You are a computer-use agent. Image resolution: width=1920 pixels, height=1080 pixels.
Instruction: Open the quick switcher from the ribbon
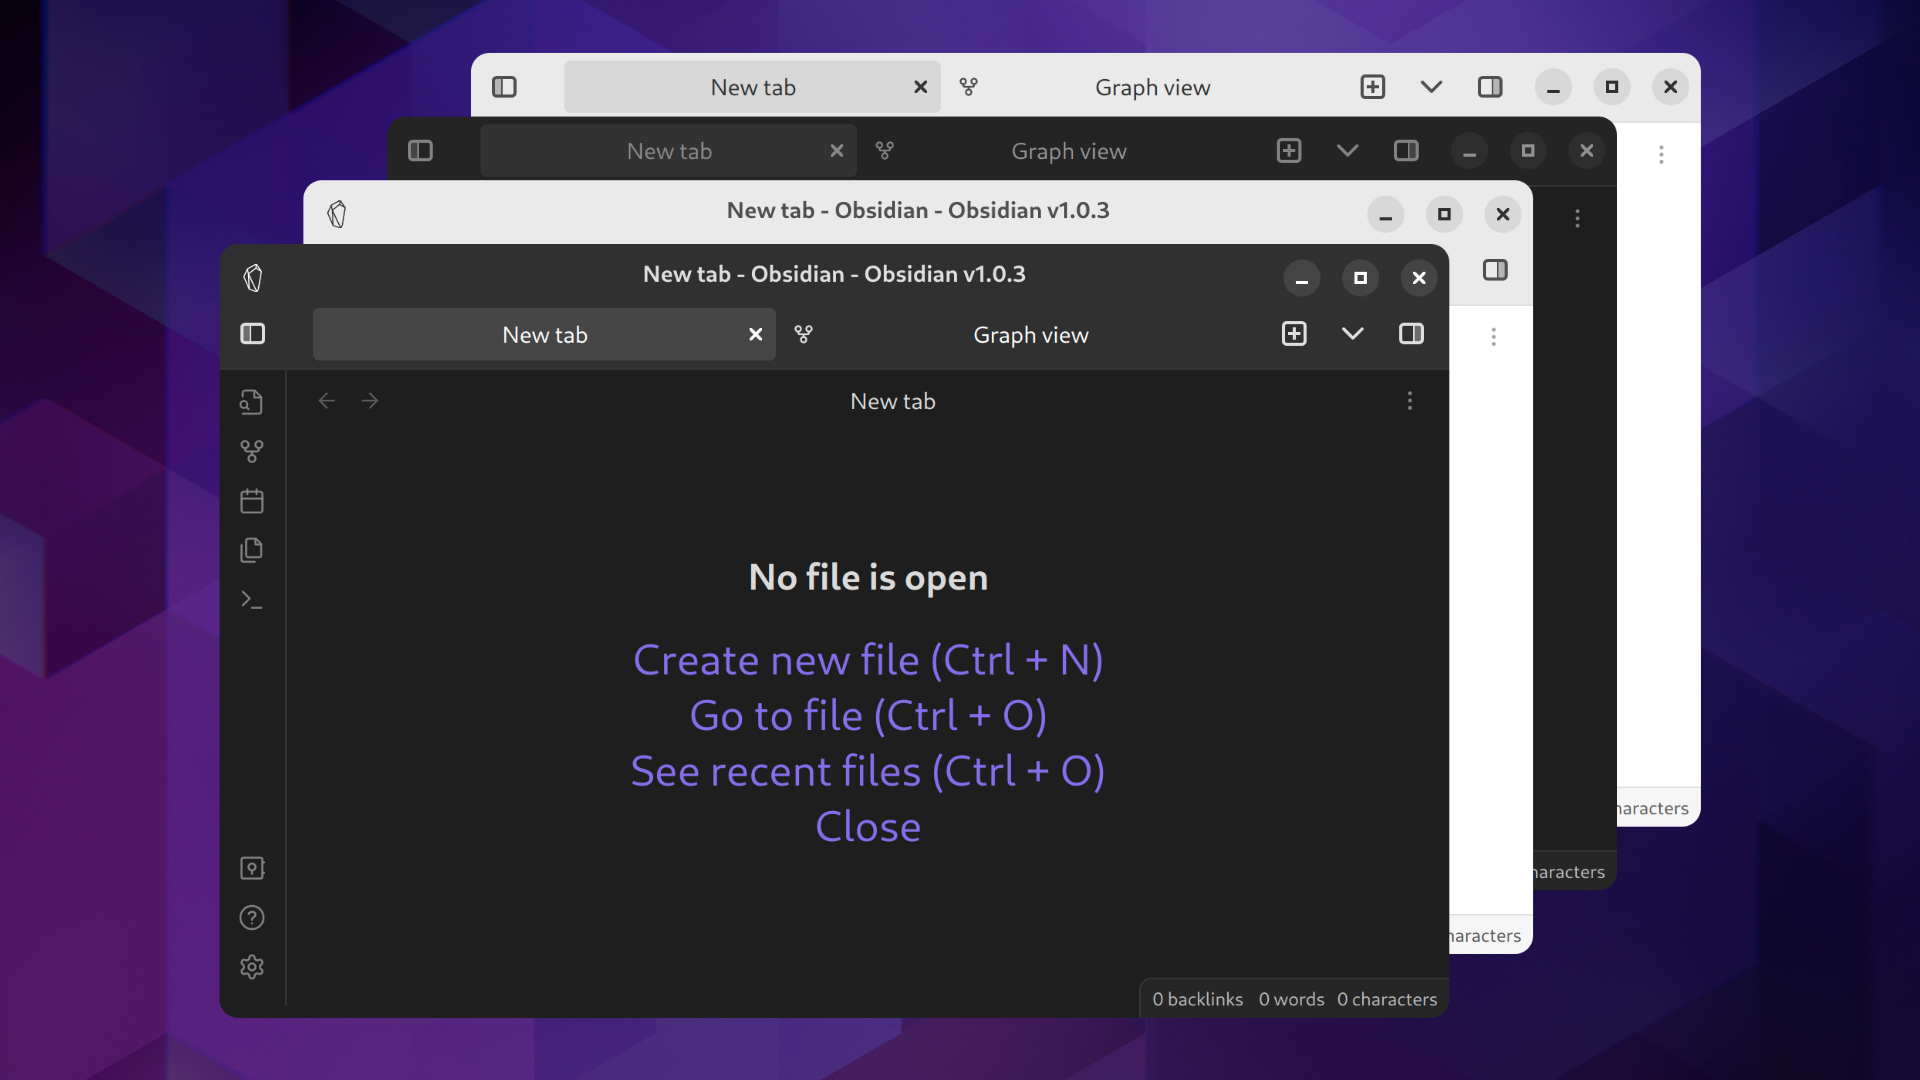pyautogui.click(x=251, y=402)
